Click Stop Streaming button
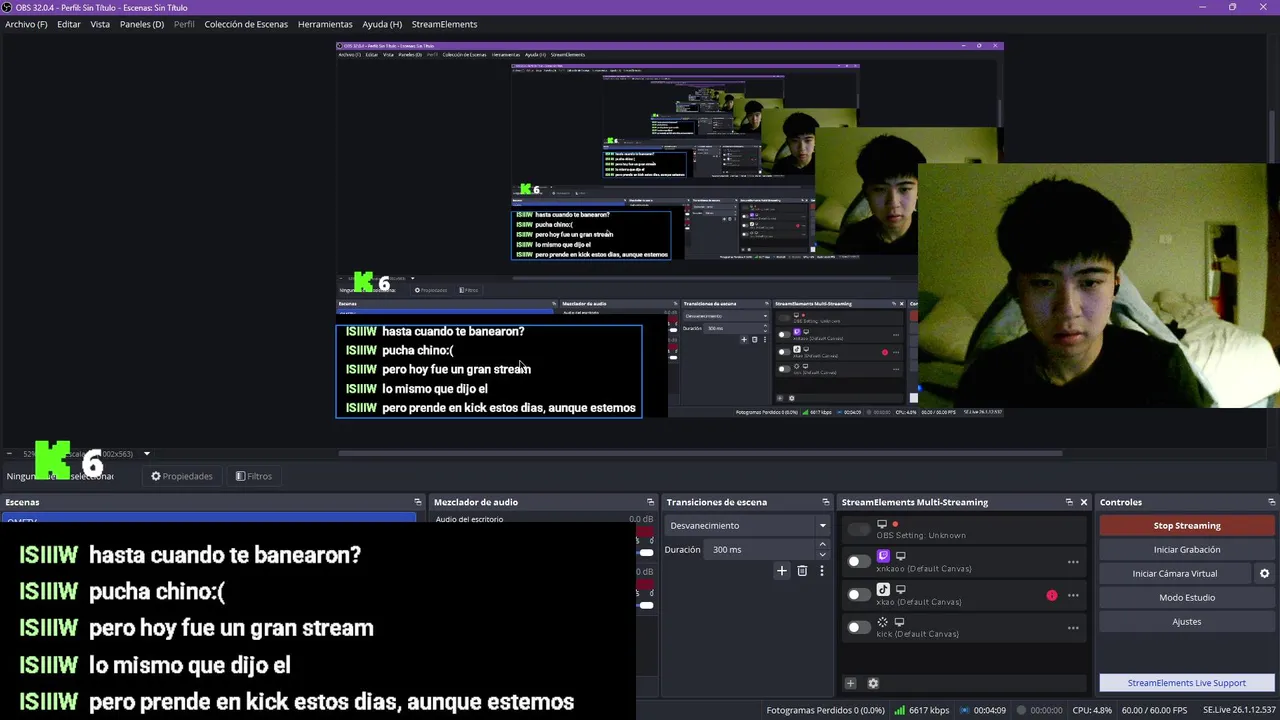The image size is (1280, 720). point(1187,525)
